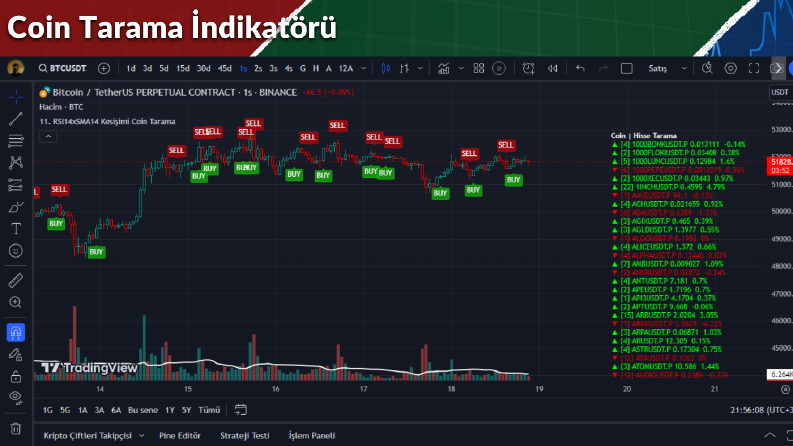Select the brush drawing tool
Image resolution: width=793 pixels, height=446 pixels.
point(16,207)
